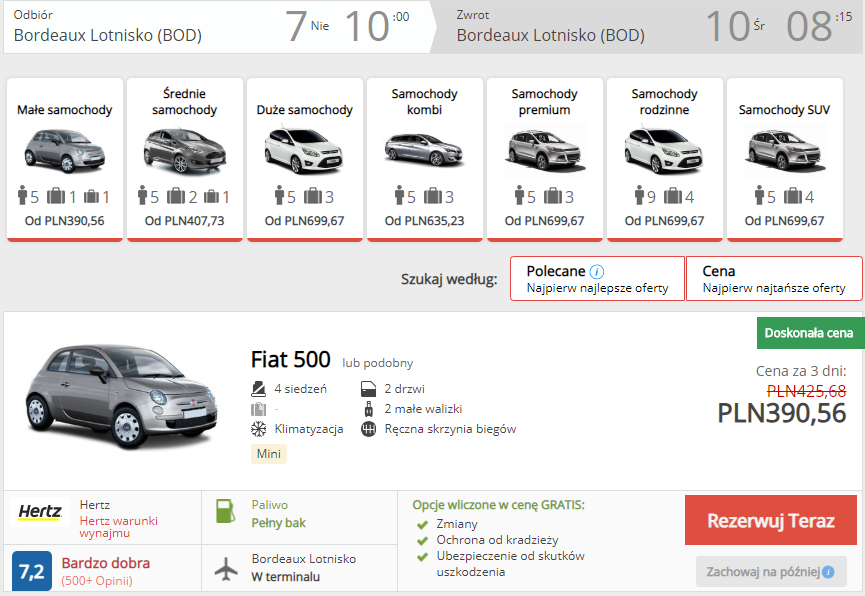865x596 pixels.
Task: Click Od PLN635,23 price in kombi card
Action: [x=425, y=221]
